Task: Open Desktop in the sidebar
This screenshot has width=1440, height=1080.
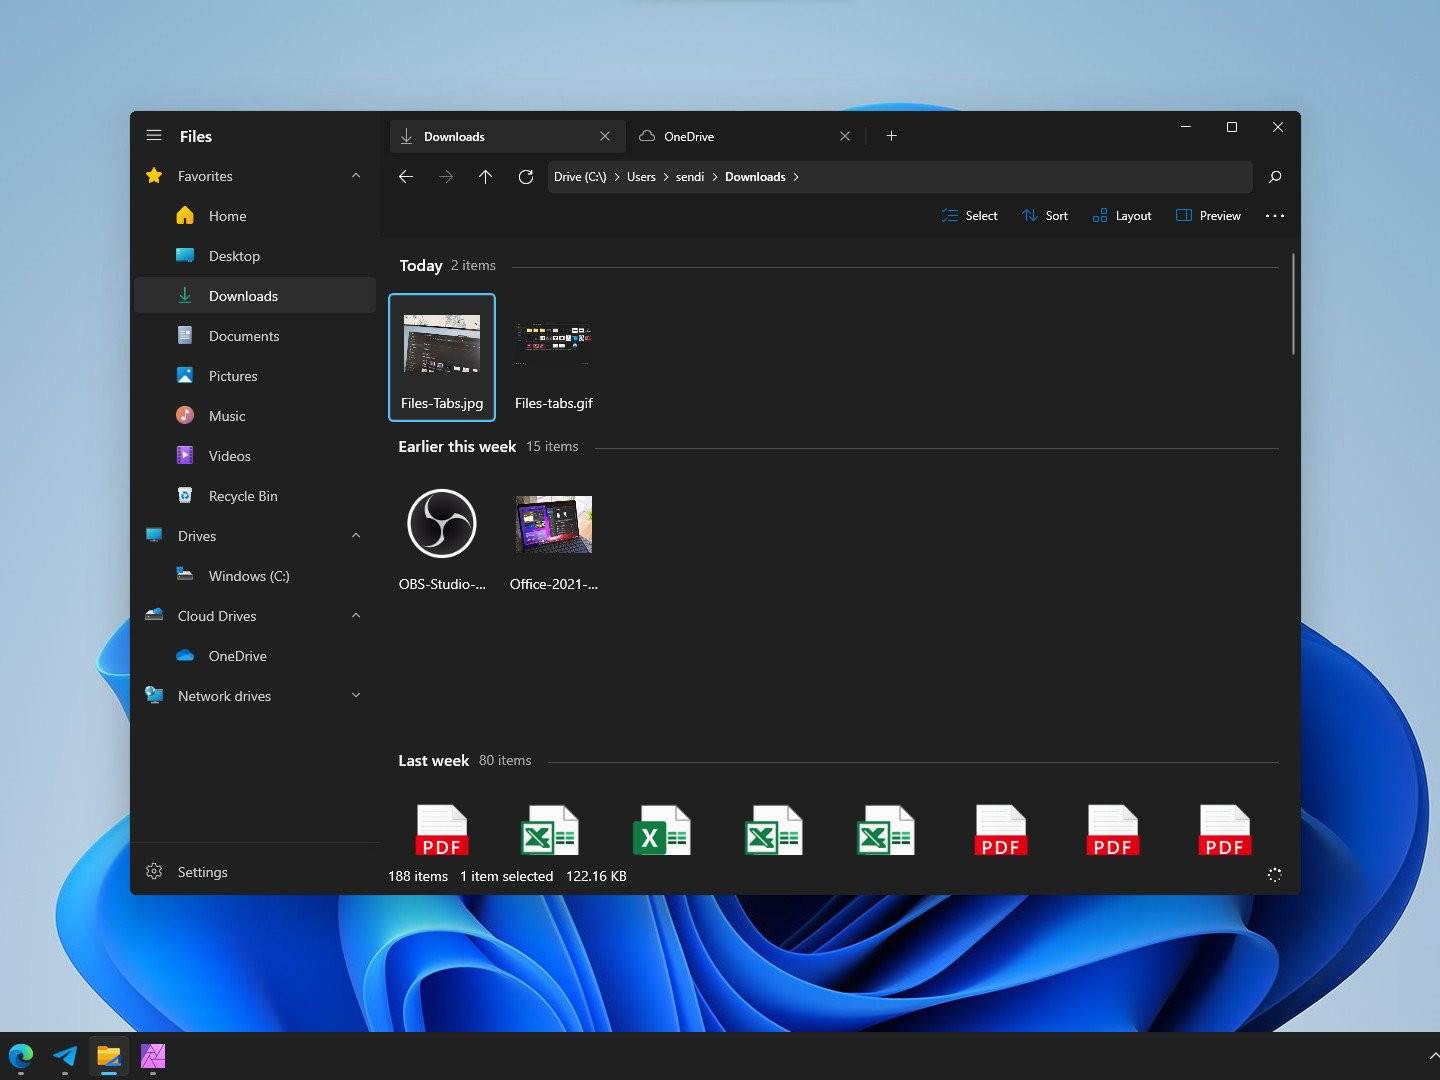Action: coord(255,256)
